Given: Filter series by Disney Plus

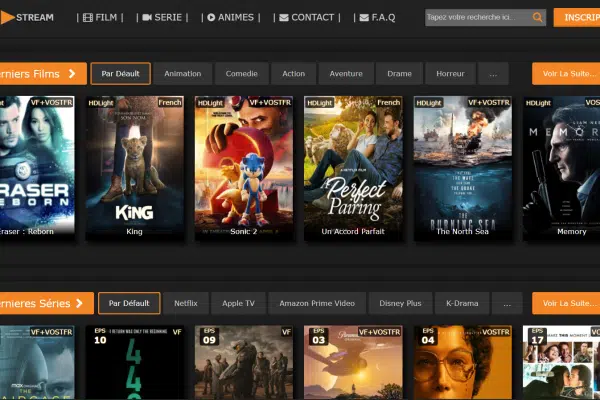Looking at the screenshot, I should point(400,303).
